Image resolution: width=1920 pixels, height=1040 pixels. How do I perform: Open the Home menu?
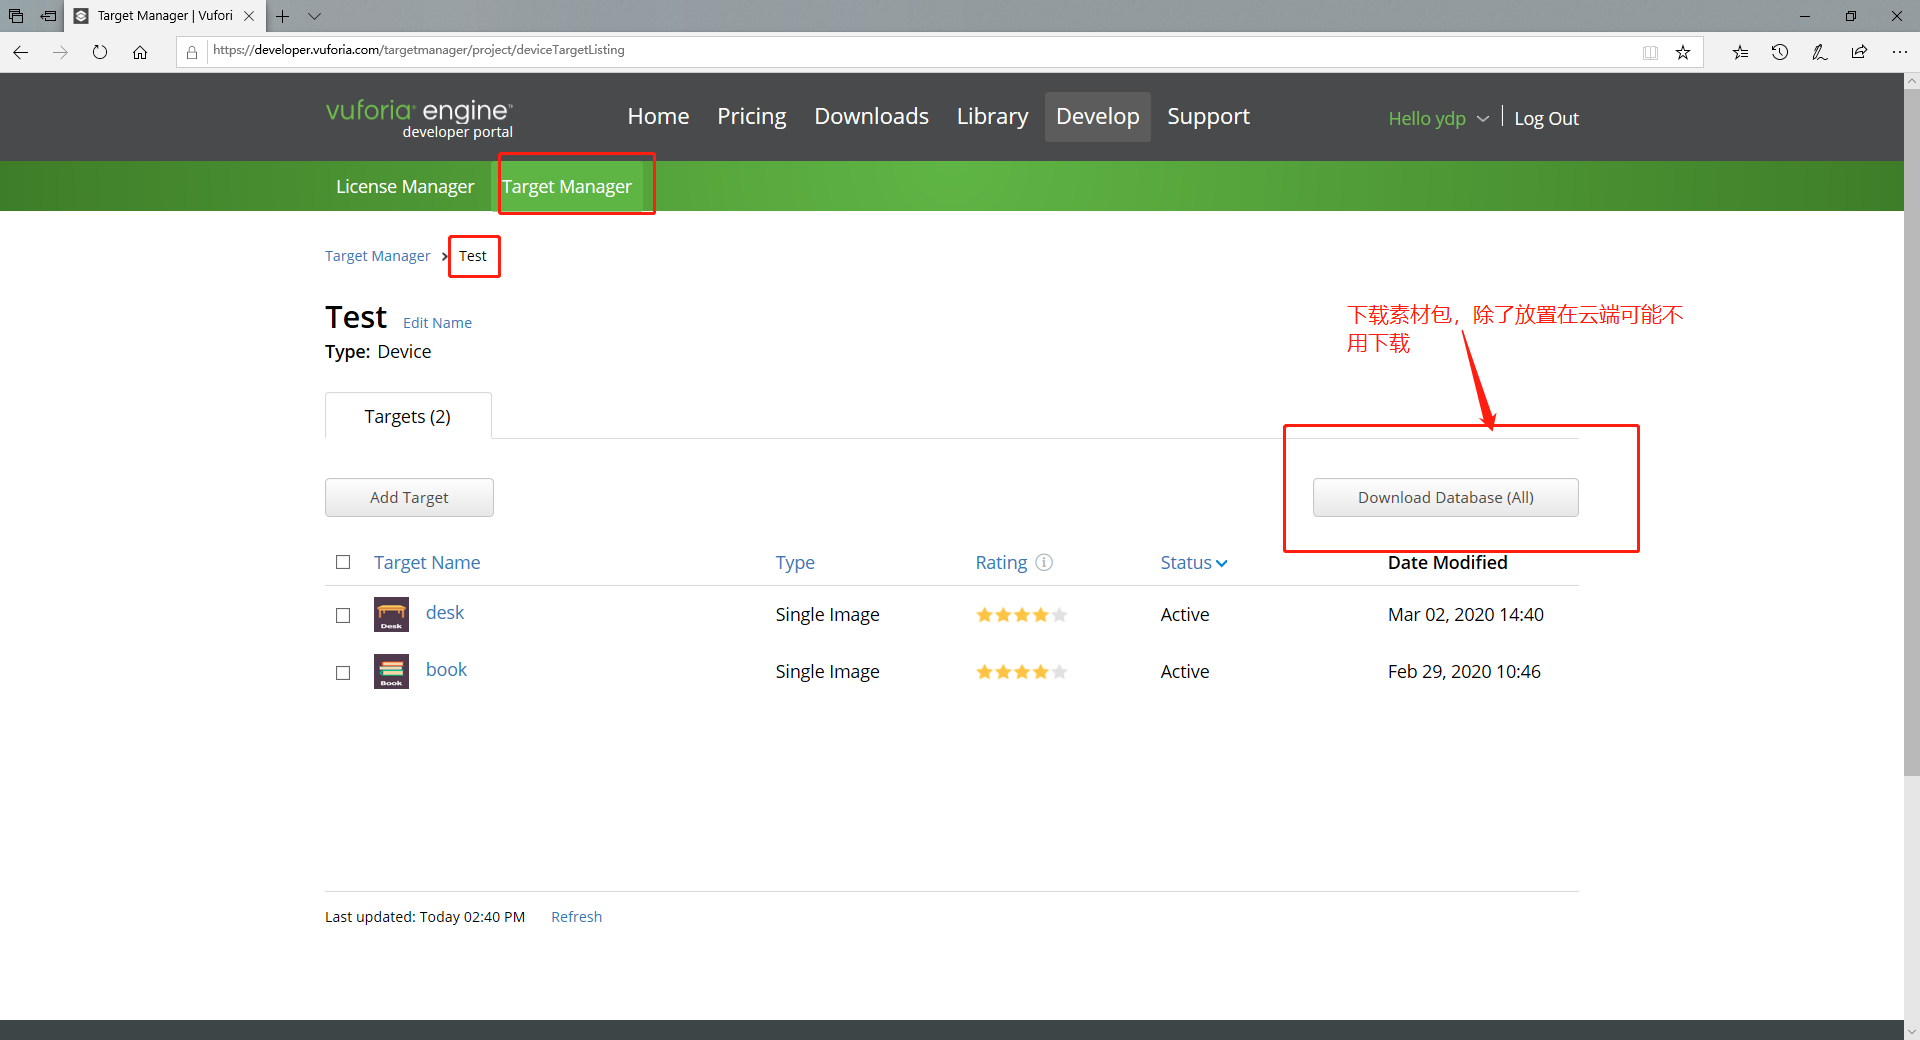click(658, 116)
